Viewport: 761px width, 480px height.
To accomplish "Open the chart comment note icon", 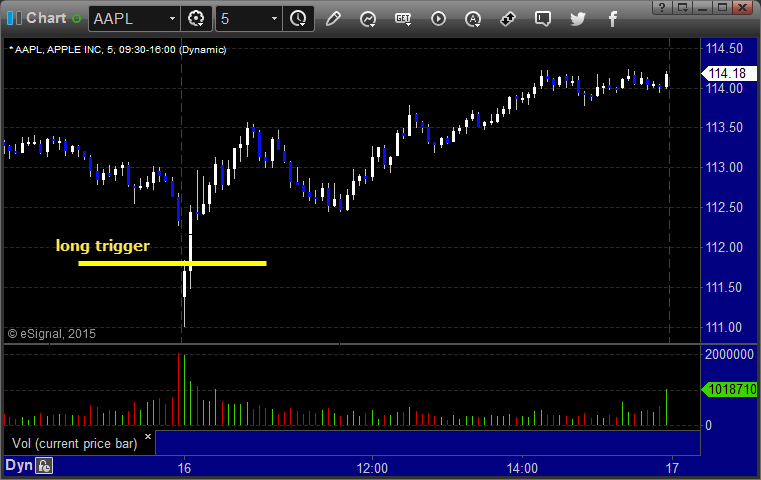I will 543,19.
